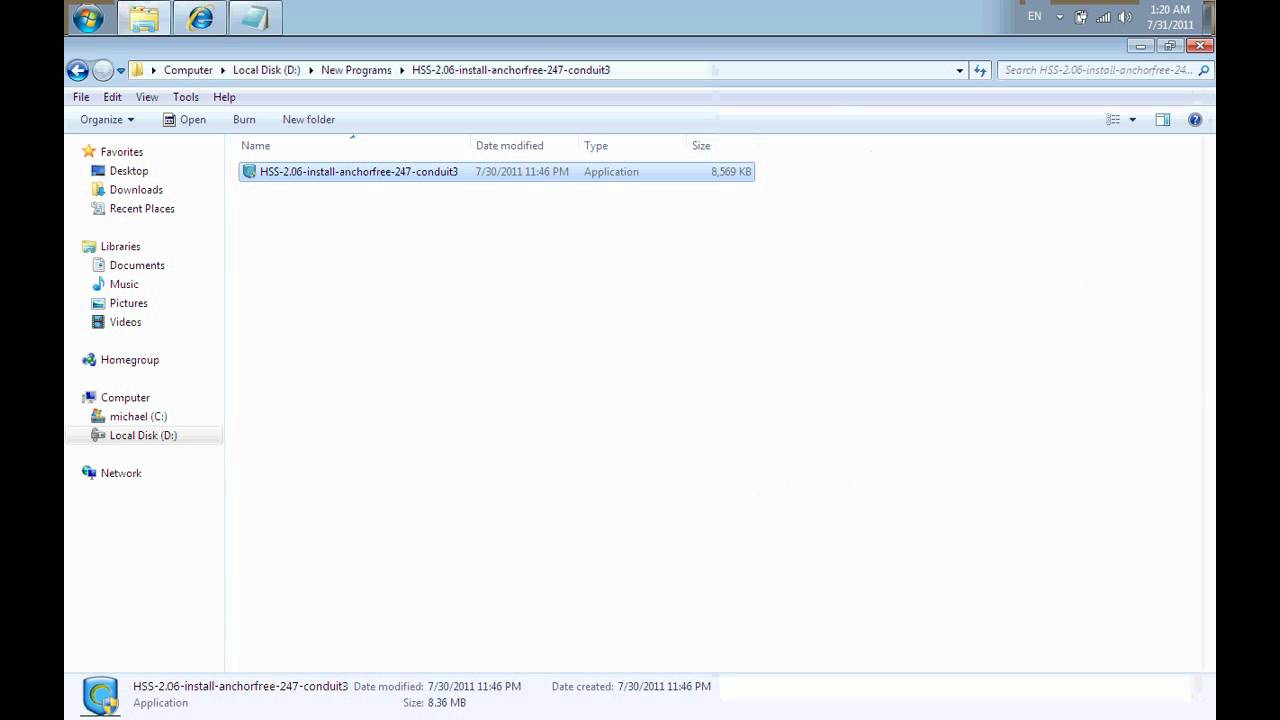Click HSS-2.06 folder in address path
The height and width of the screenshot is (720, 1280).
point(511,70)
